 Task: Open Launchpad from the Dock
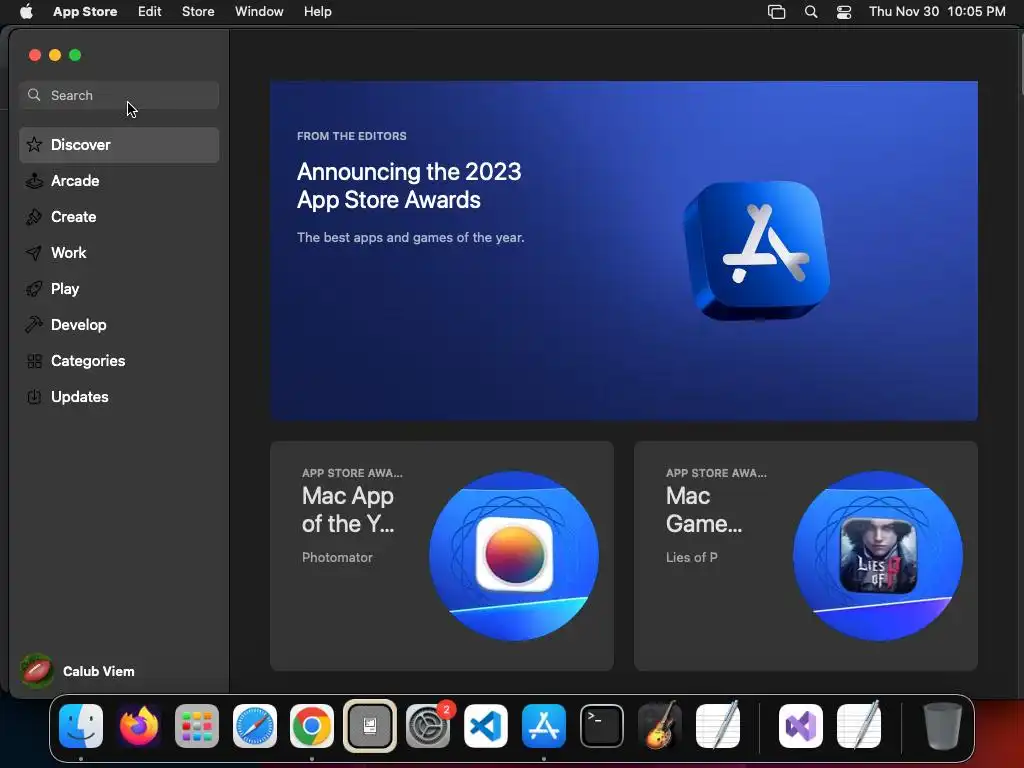coord(197,726)
